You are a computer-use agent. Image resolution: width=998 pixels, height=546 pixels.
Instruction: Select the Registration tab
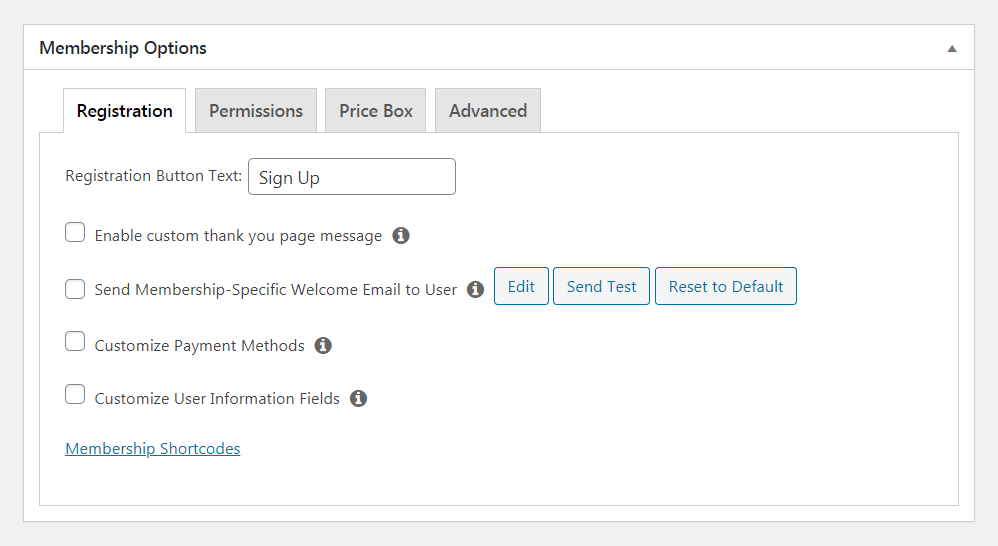(x=125, y=111)
